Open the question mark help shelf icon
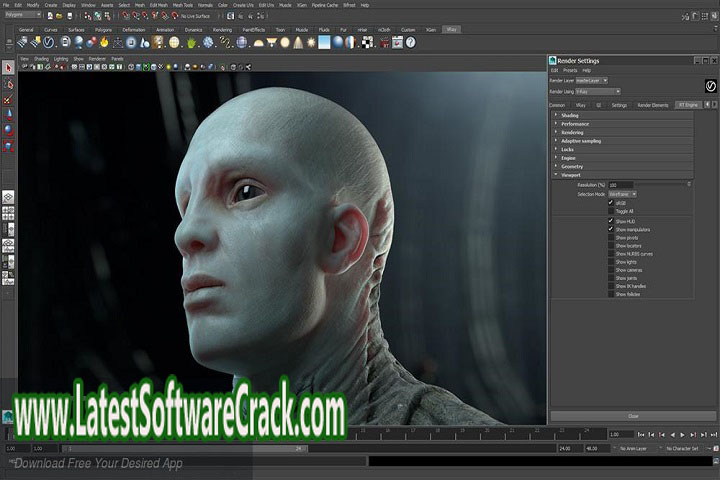 [x=411, y=43]
